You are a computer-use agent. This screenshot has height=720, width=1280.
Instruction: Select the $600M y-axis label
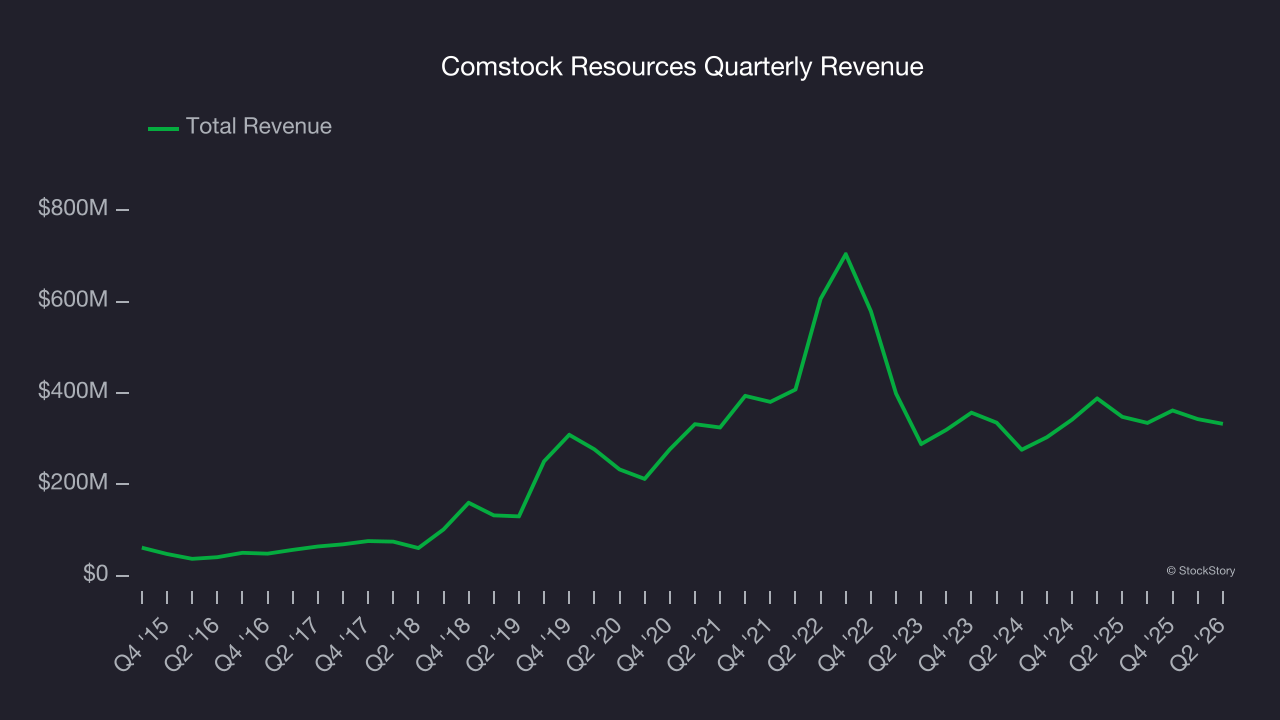(74, 300)
